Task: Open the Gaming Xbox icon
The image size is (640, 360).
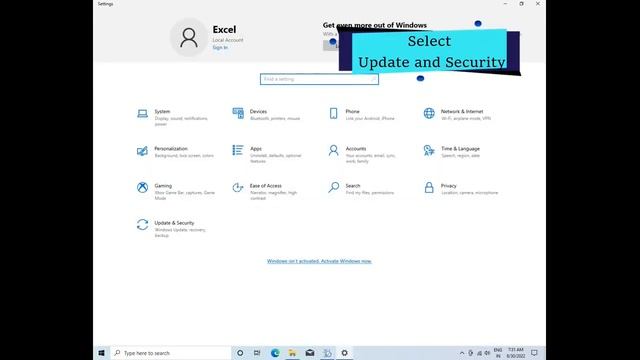Action: point(142,187)
